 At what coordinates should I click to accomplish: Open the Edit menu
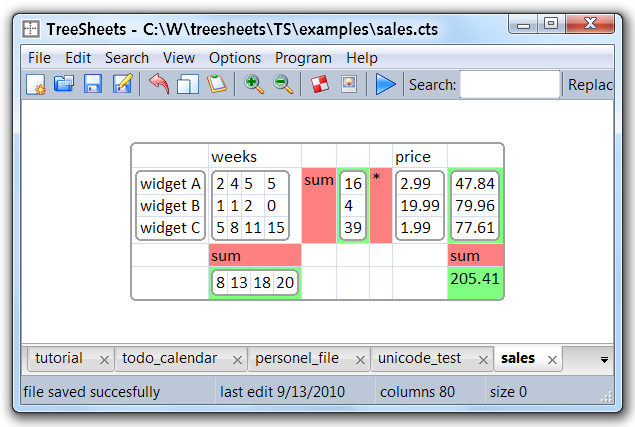click(78, 58)
